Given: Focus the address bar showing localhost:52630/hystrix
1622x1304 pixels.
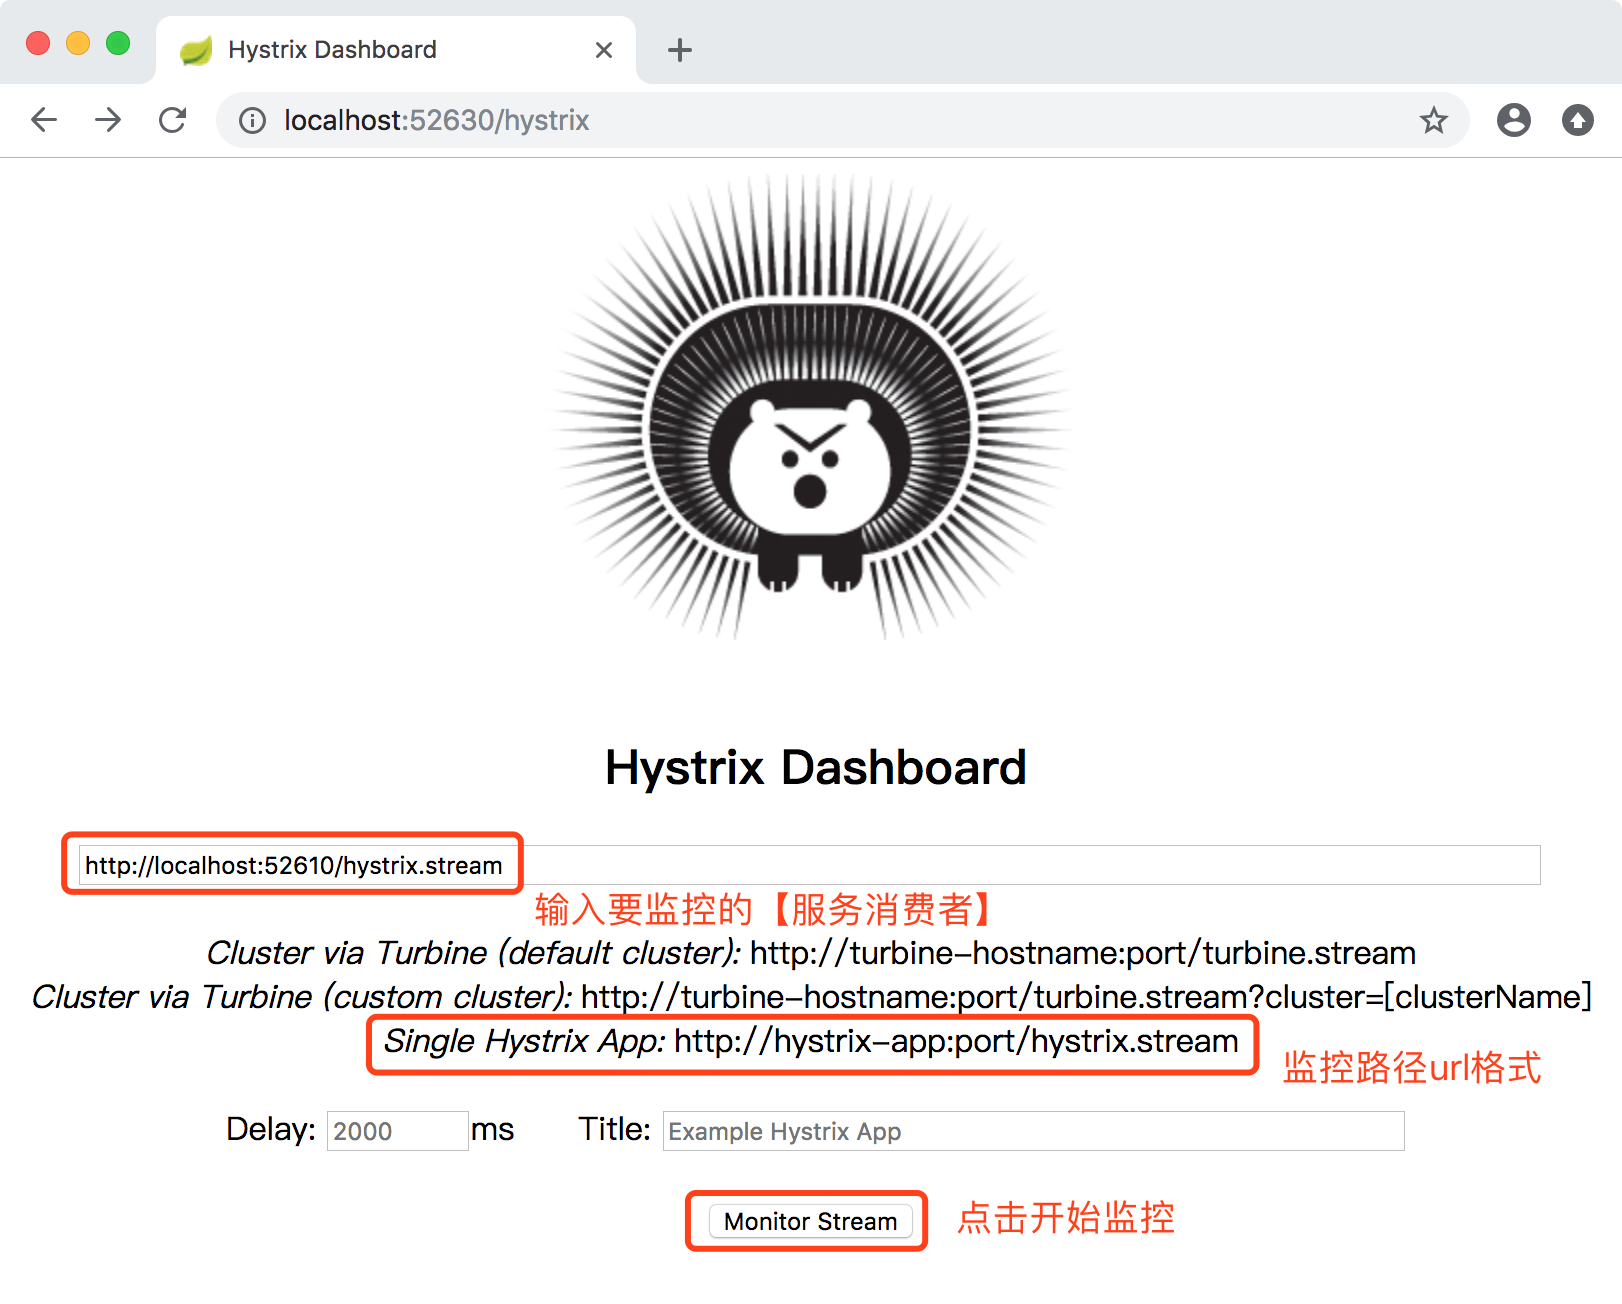Looking at the screenshot, I should (x=843, y=120).
